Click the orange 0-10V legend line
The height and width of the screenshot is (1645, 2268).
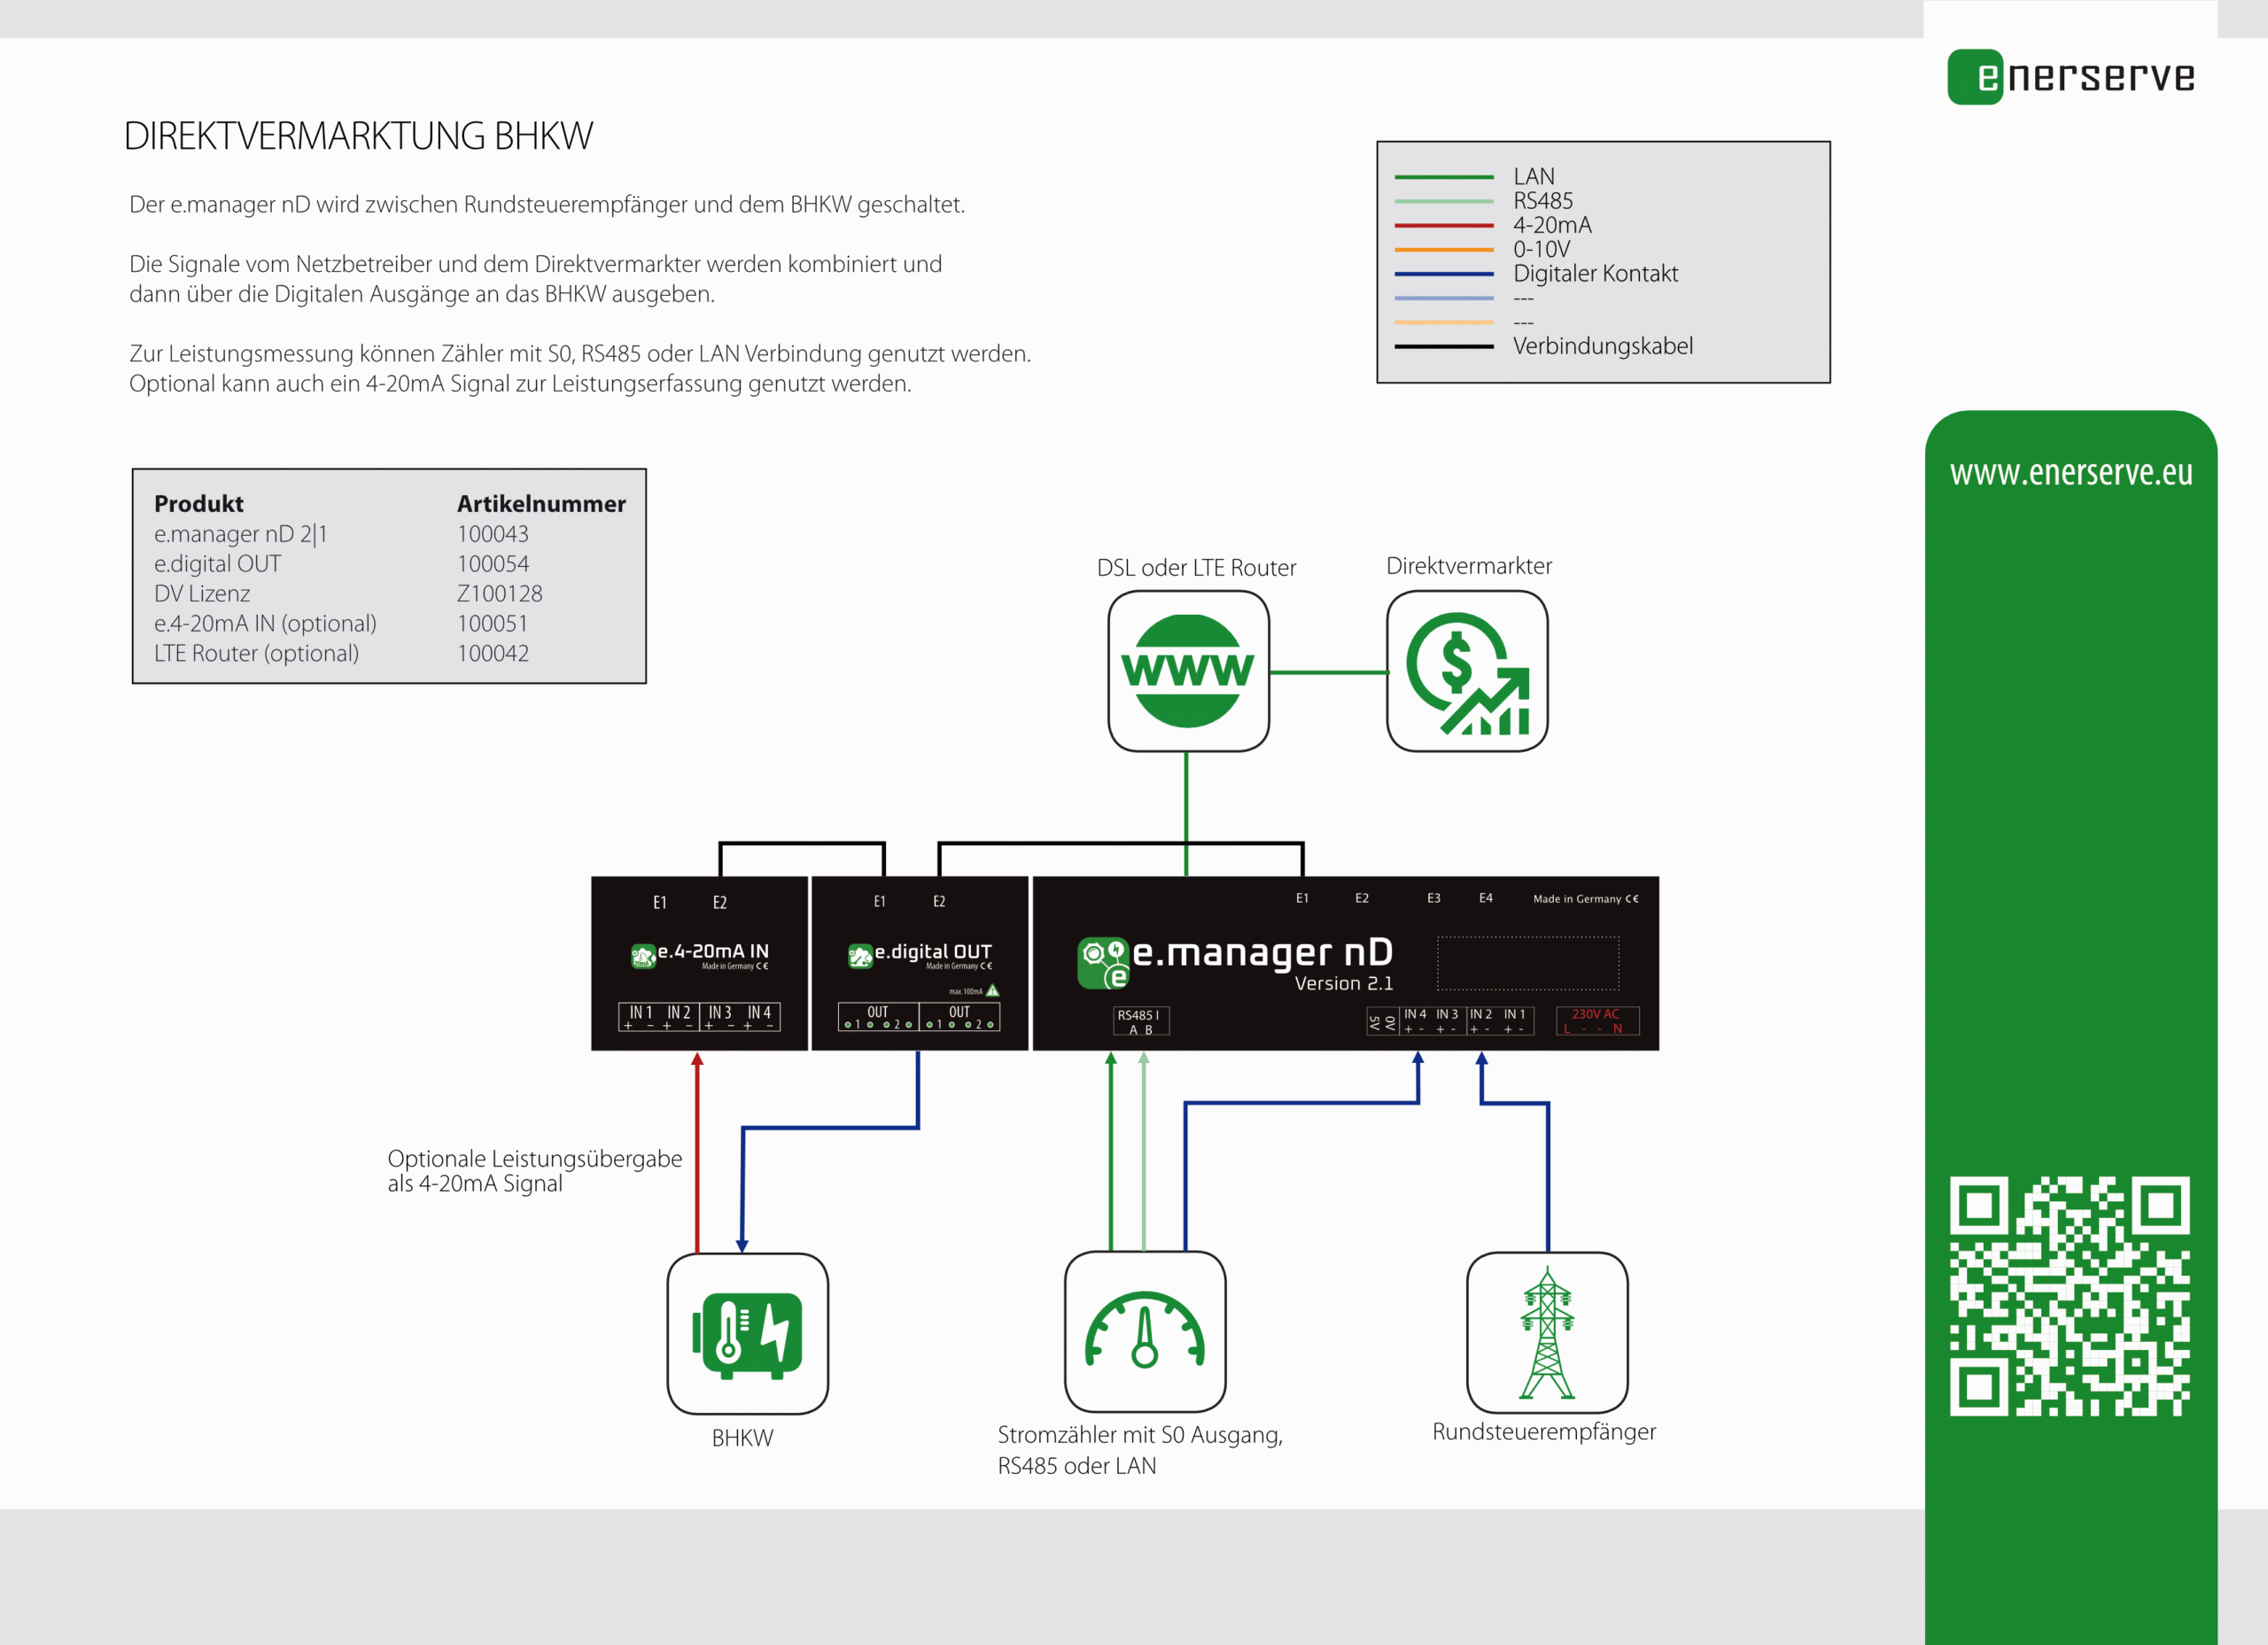(x=1444, y=250)
